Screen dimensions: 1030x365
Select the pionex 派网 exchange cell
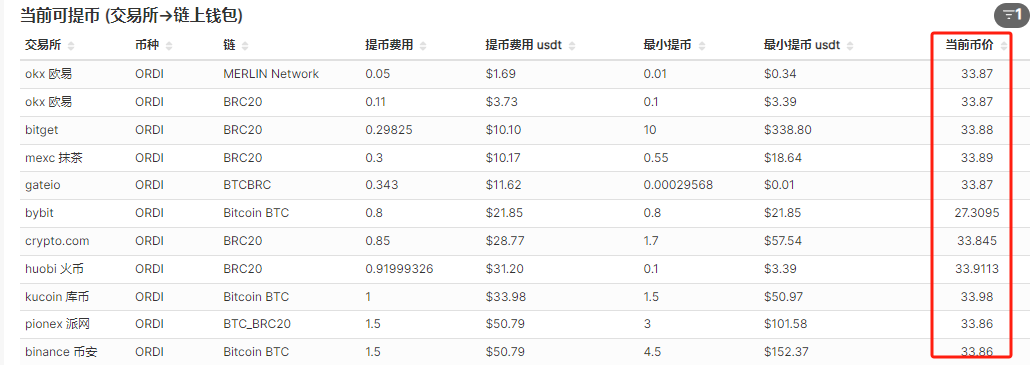click(x=56, y=324)
